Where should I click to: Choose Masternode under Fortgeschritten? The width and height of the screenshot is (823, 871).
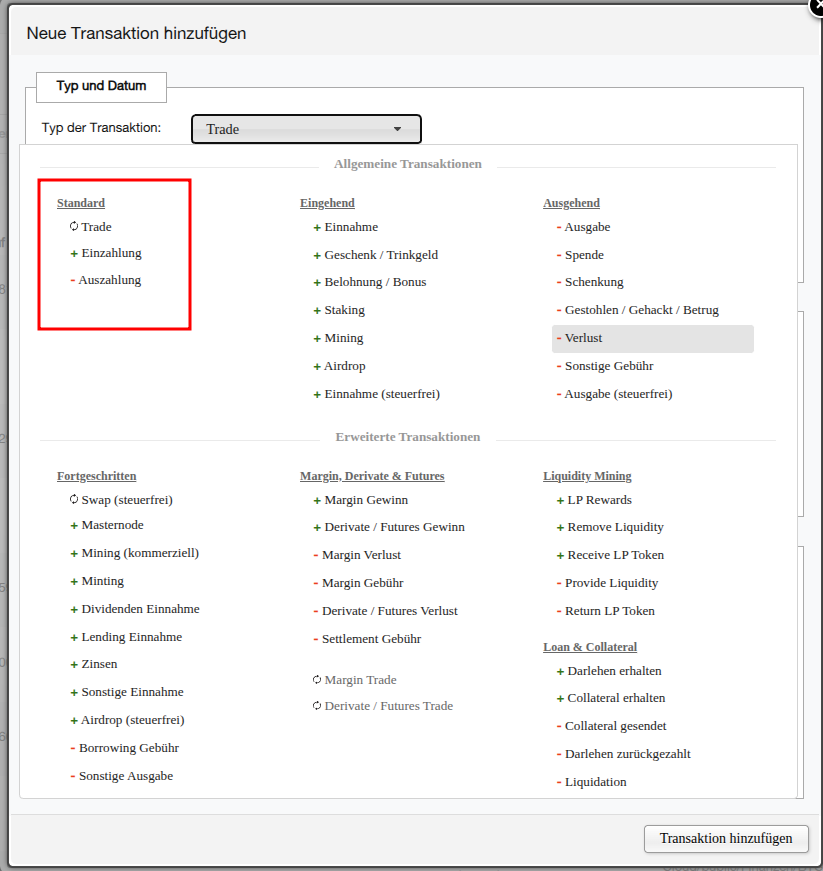112,525
